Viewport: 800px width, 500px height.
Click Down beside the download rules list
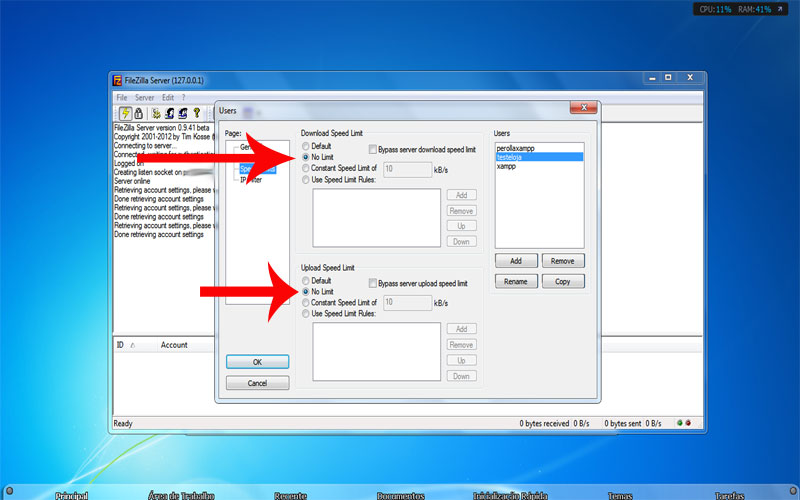(x=462, y=241)
